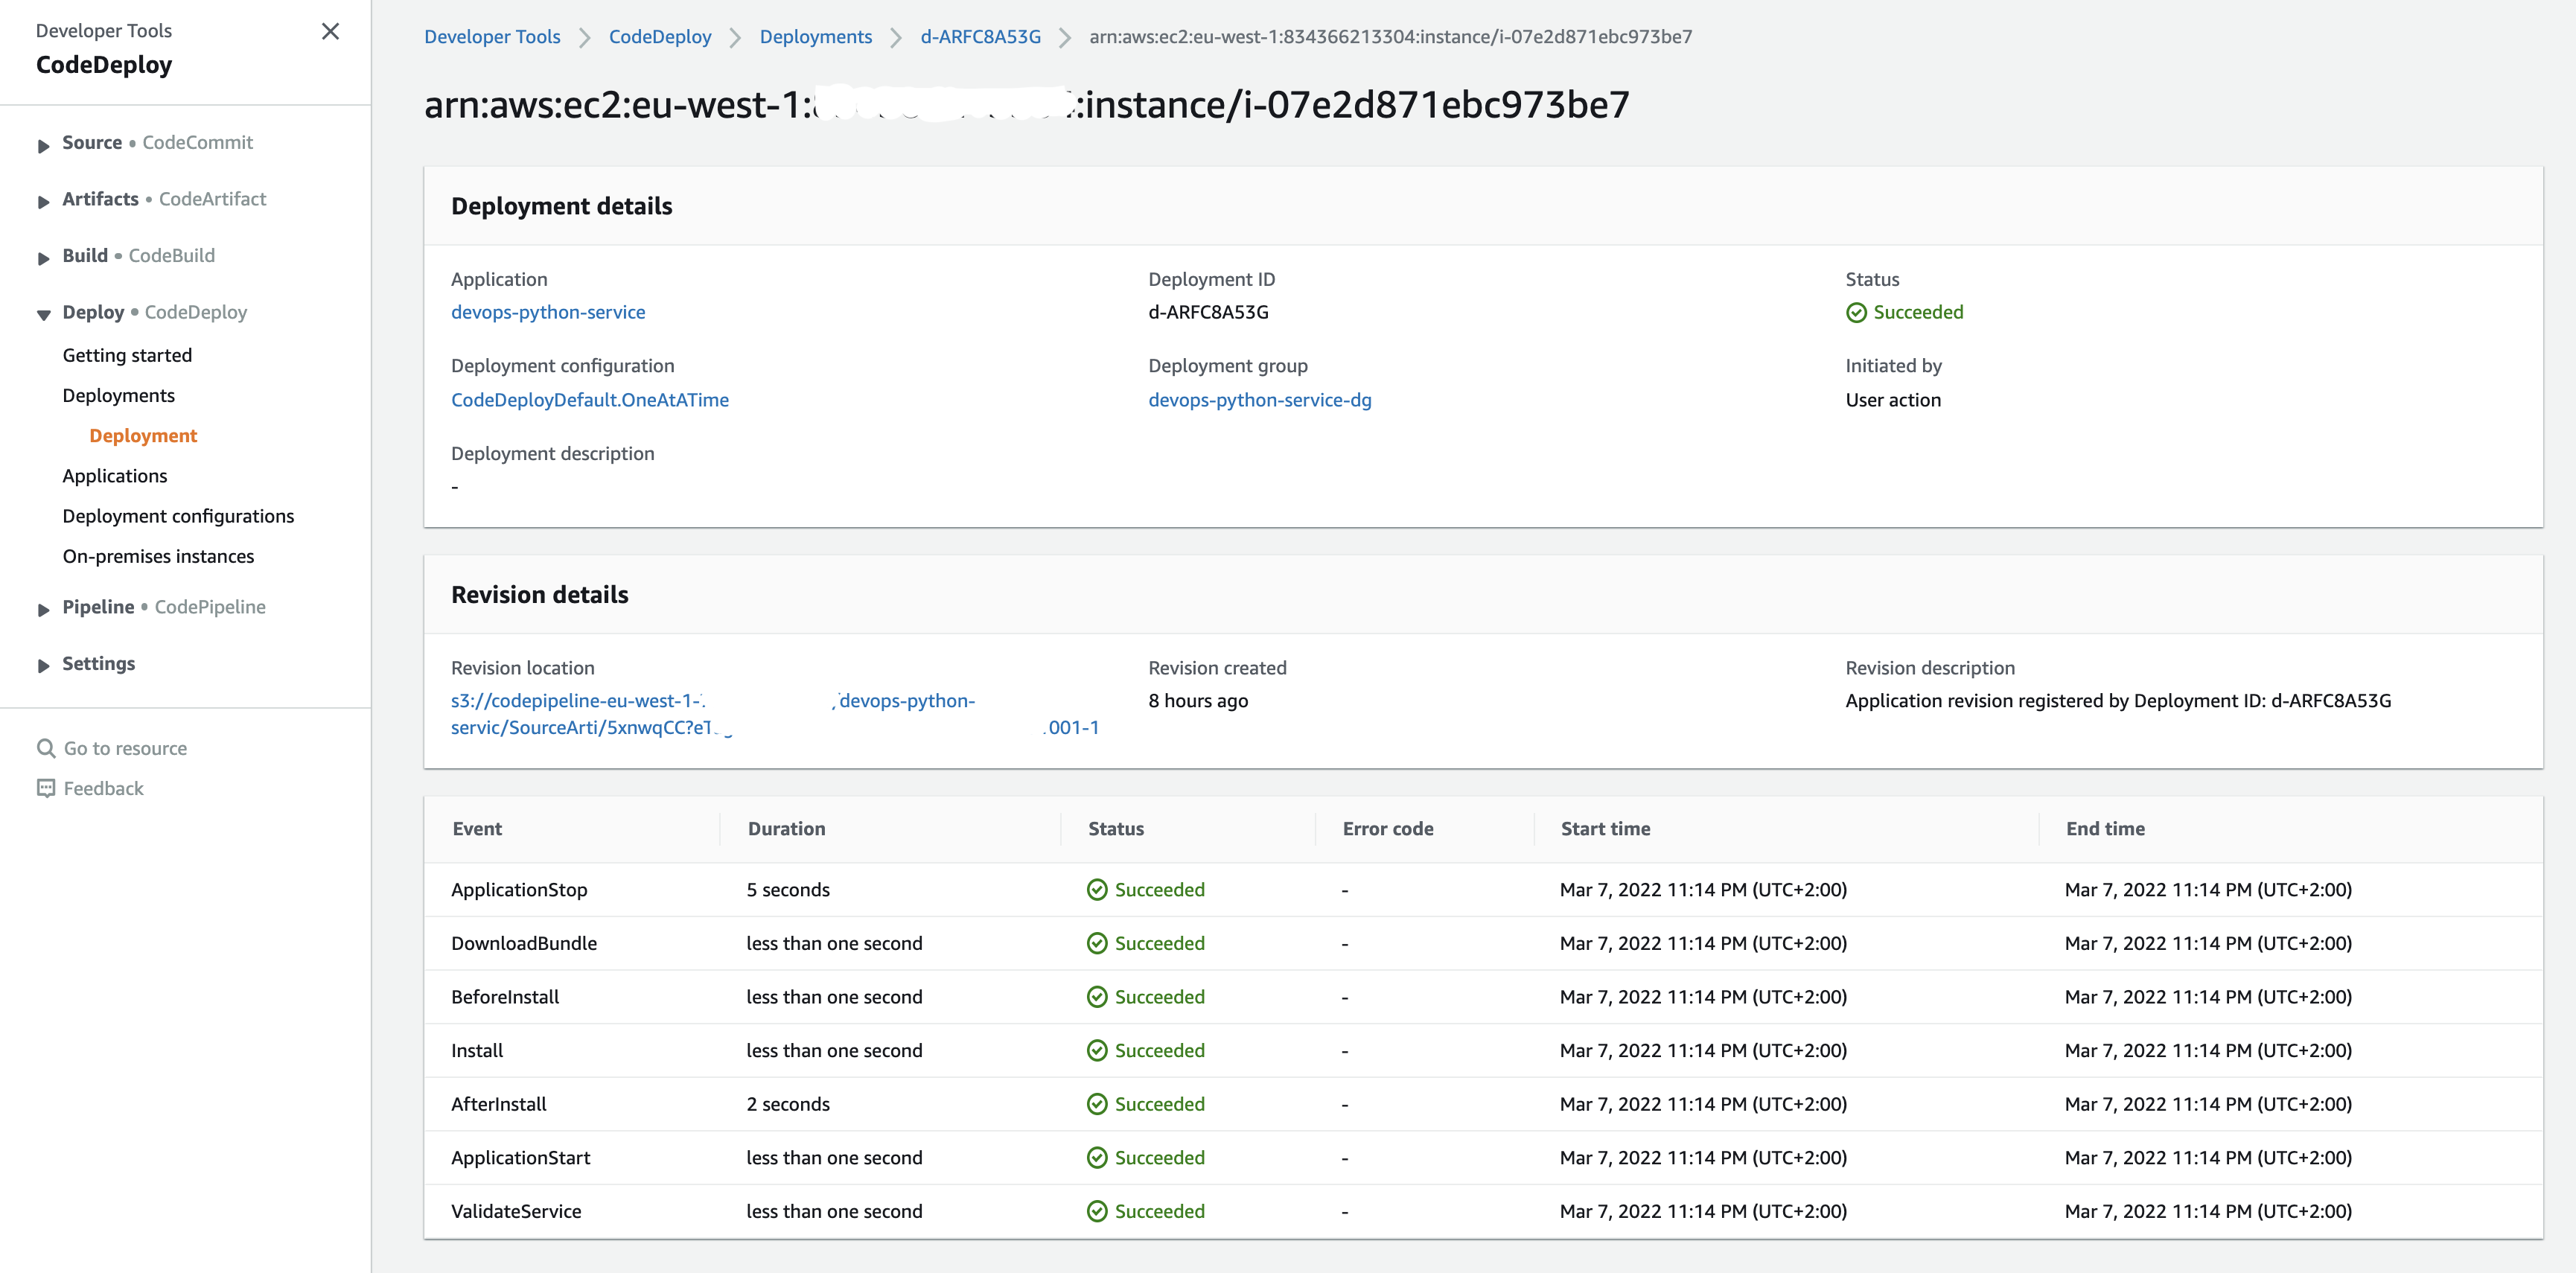Click the ApplicationStop row success check icon
This screenshot has height=1273, width=2576.
[1097, 890]
